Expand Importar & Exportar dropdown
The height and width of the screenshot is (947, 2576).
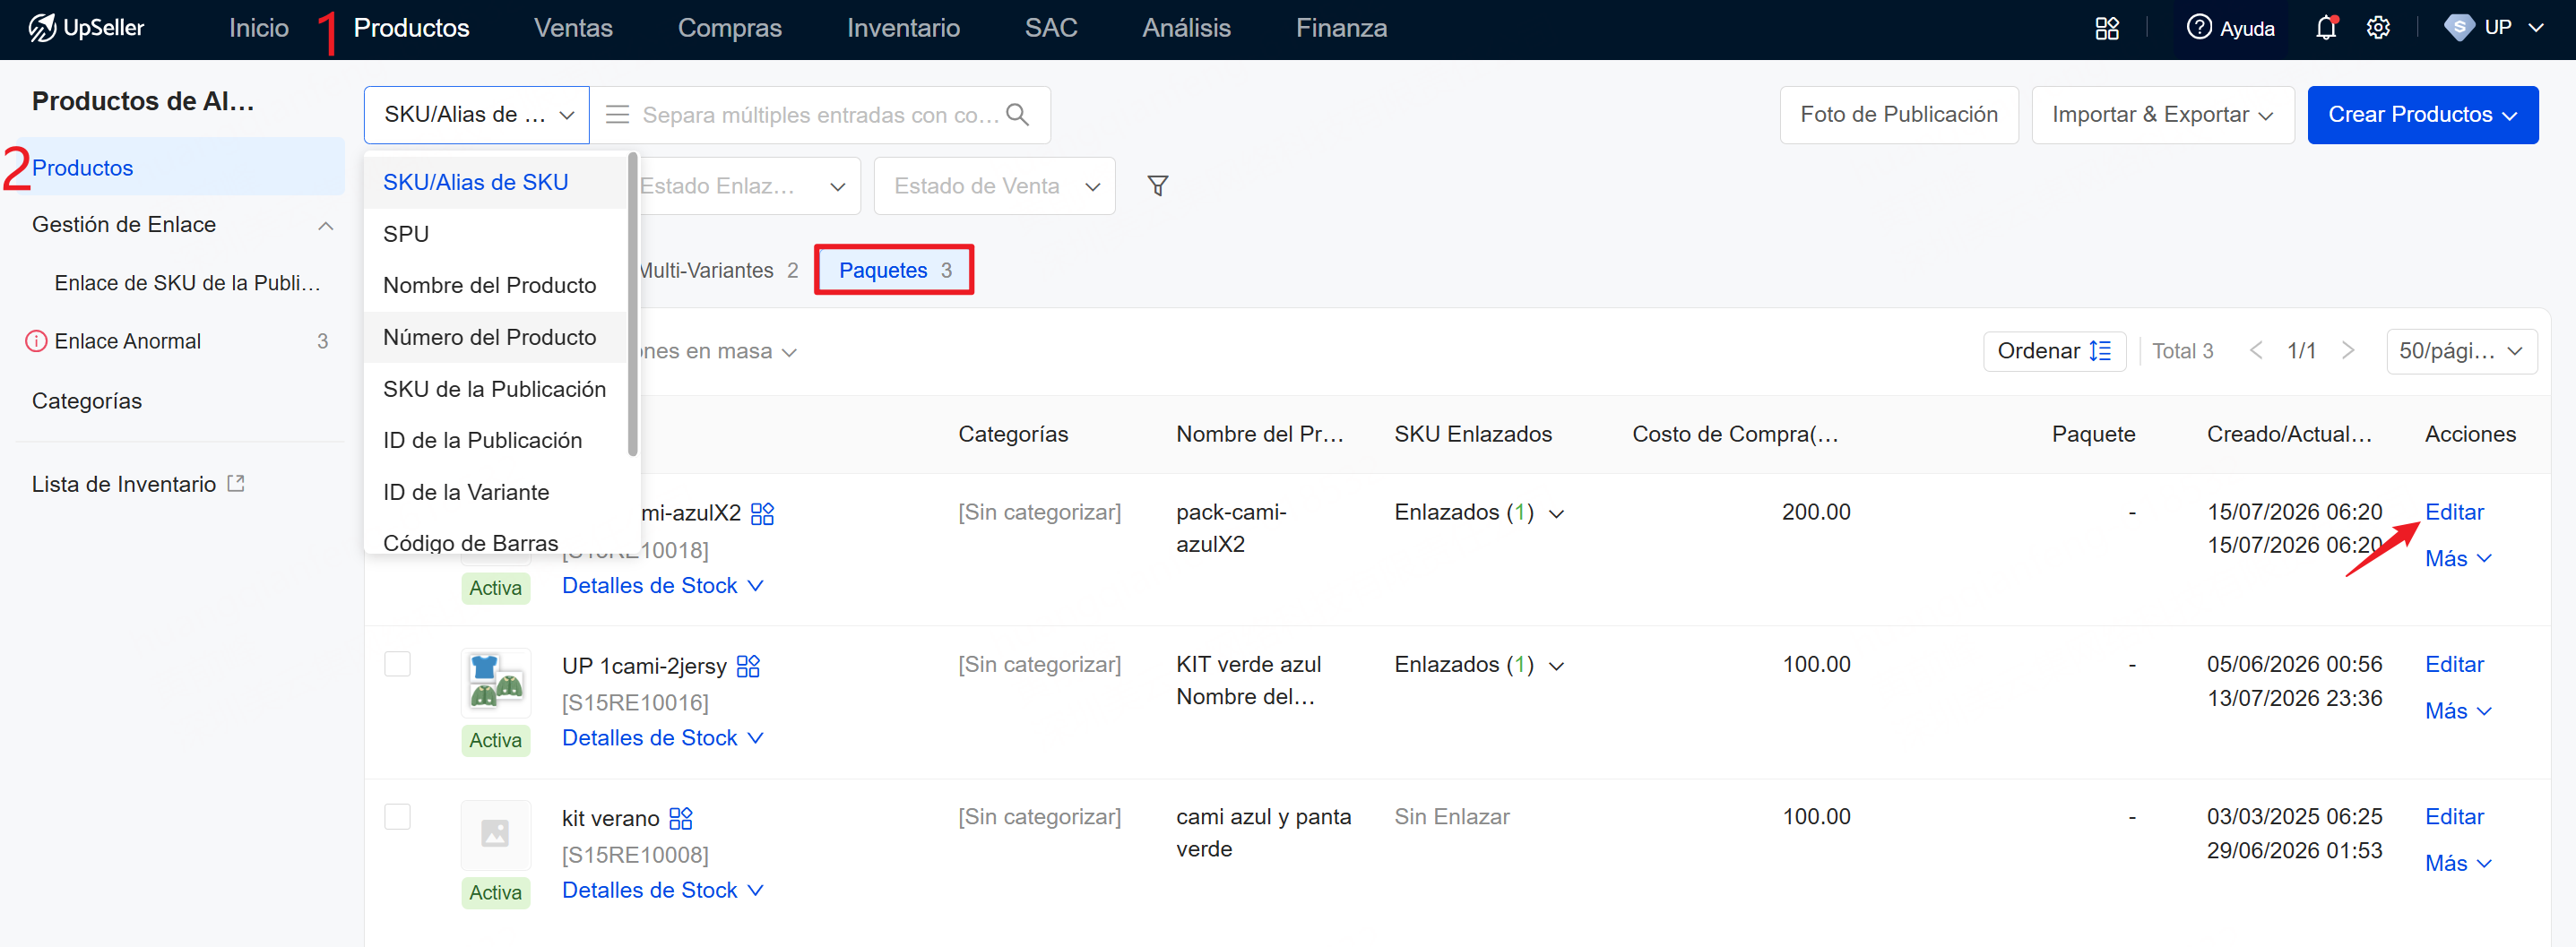pos(2162,115)
